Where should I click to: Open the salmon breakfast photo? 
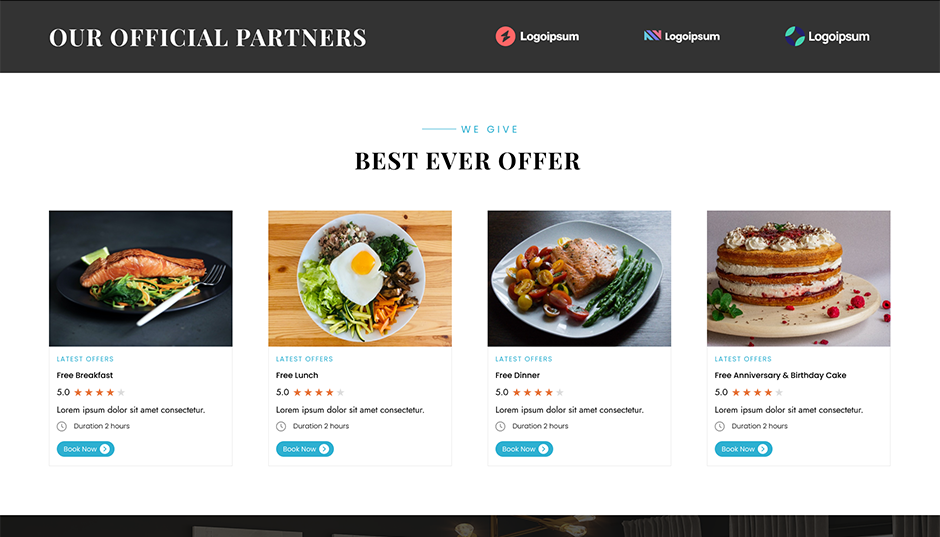pyautogui.click(x=141, y=279)
